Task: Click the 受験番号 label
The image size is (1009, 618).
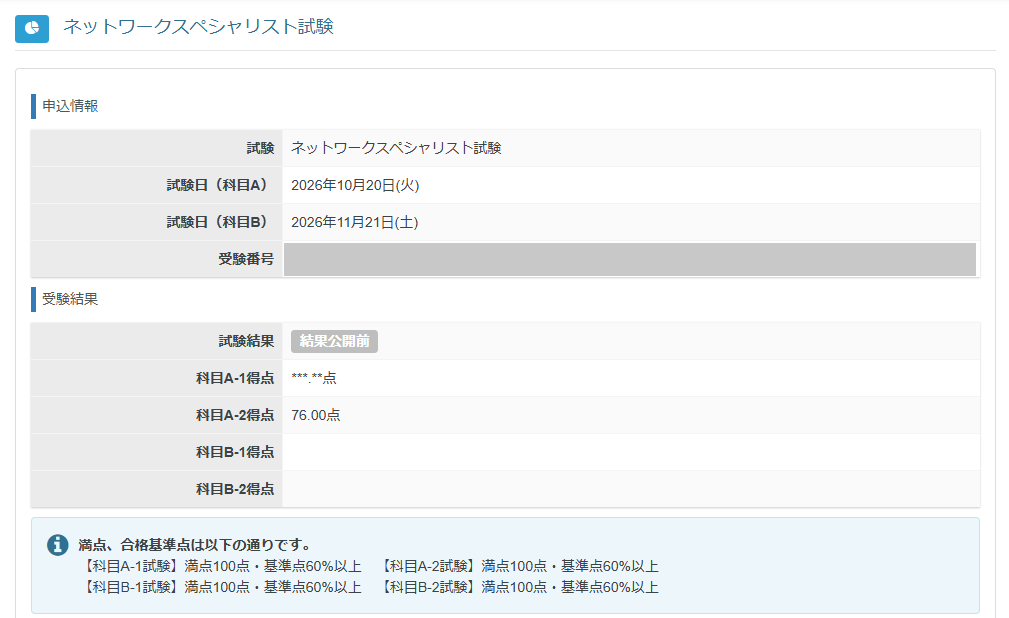Action: 246,259
